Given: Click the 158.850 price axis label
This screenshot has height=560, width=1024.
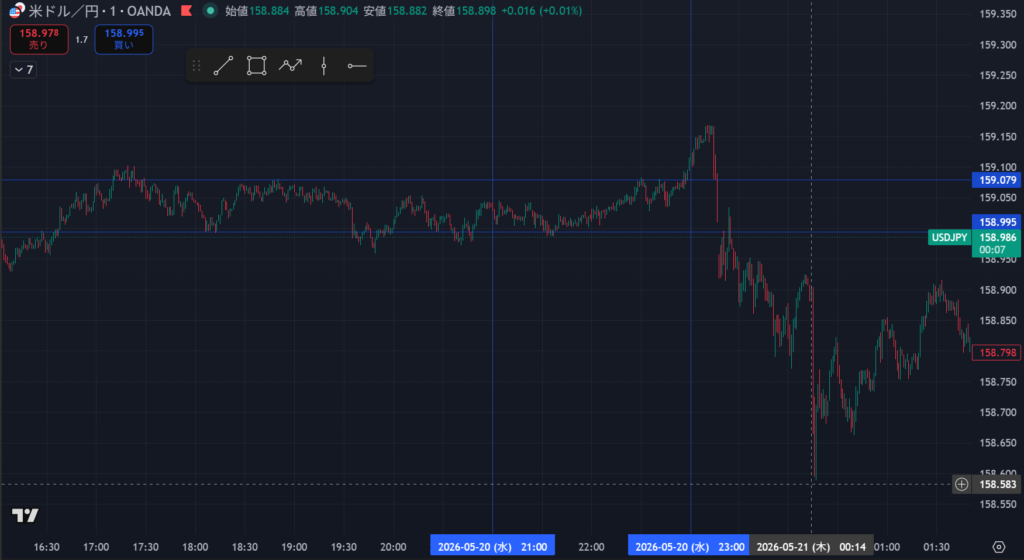Looking at the screenshot, I should point(998,320).
